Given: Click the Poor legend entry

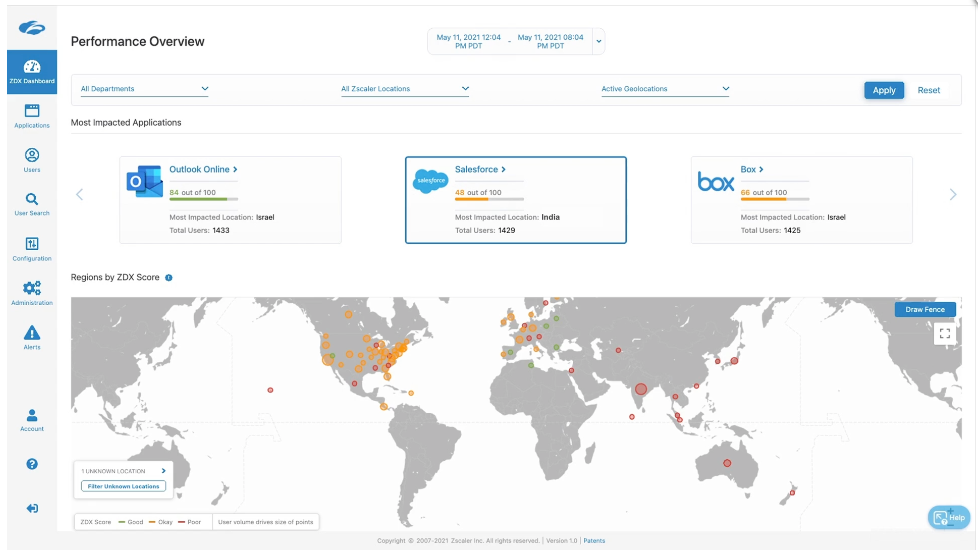Looking at the screenshot, I should tap(190, 522).
